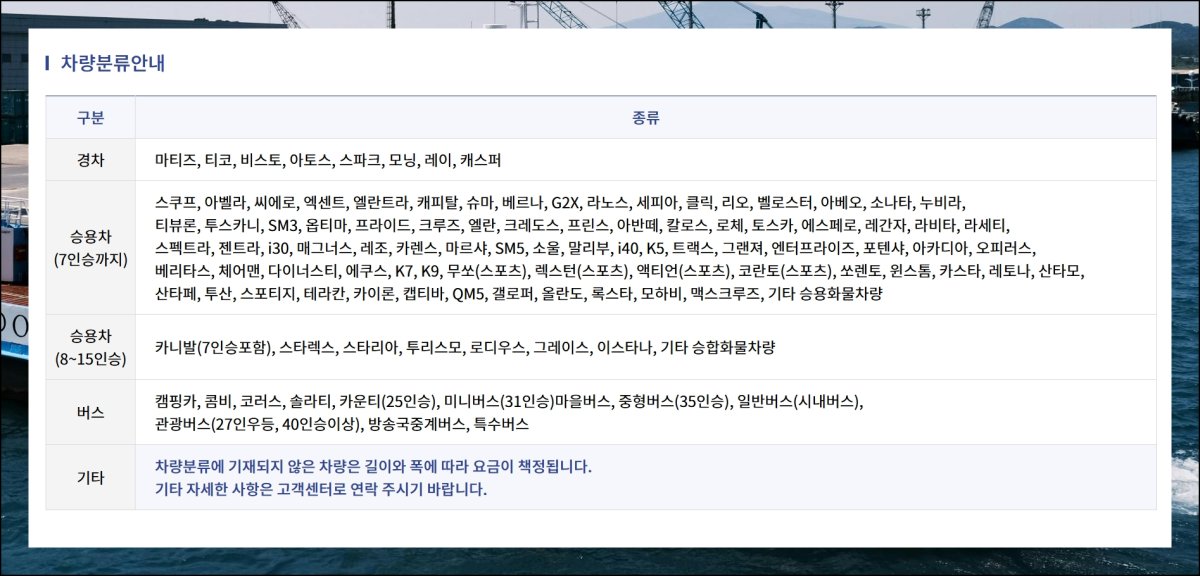Click the line starting with 관광버스(27인우등

click(342, 424)
